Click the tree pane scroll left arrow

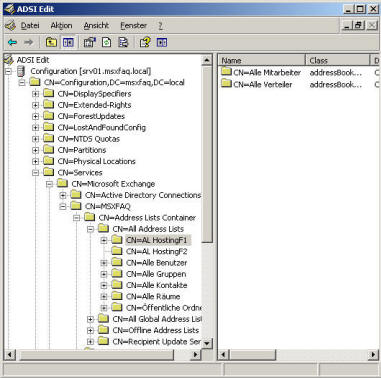click(x=10, y=354)
